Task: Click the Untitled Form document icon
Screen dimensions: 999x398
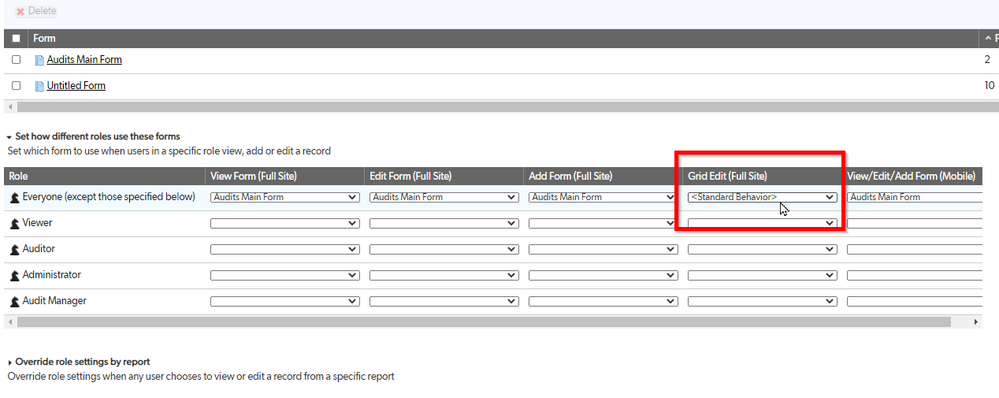Action: pos(40,86)
